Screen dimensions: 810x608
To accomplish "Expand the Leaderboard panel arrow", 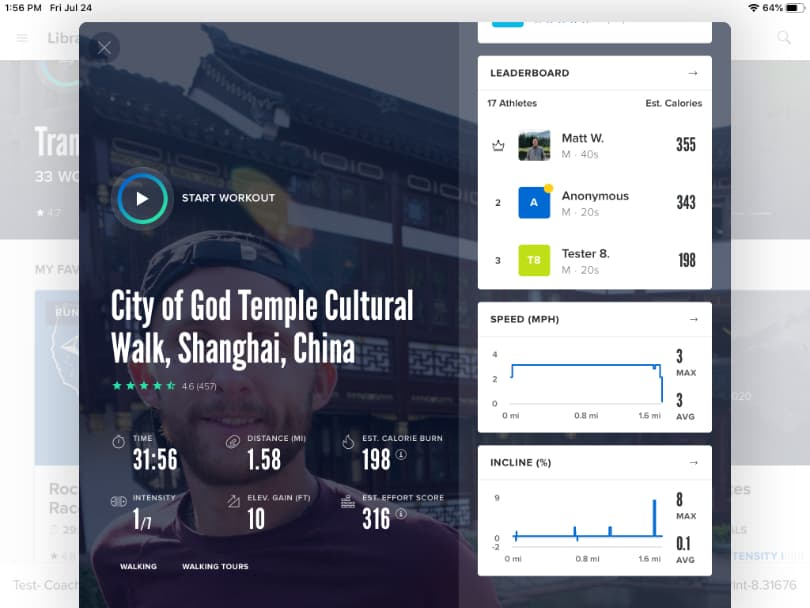I will click(x=694, y=72).
